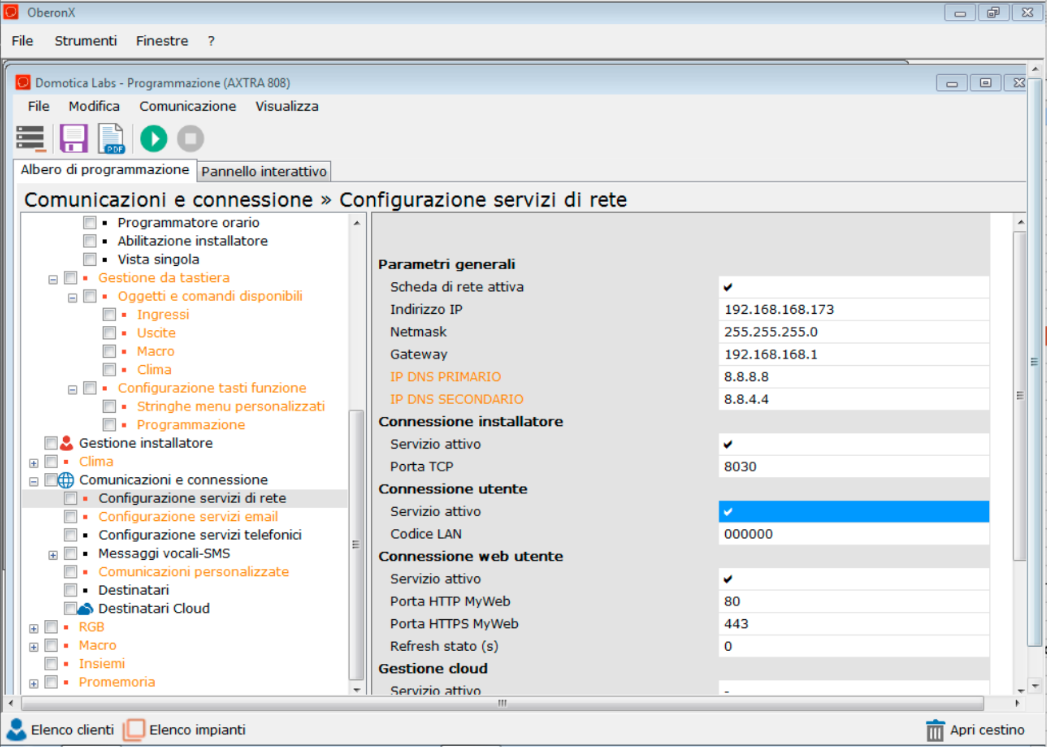Click the Indirizzo IP field 192.168.168.173

click(x=853, y=310)
